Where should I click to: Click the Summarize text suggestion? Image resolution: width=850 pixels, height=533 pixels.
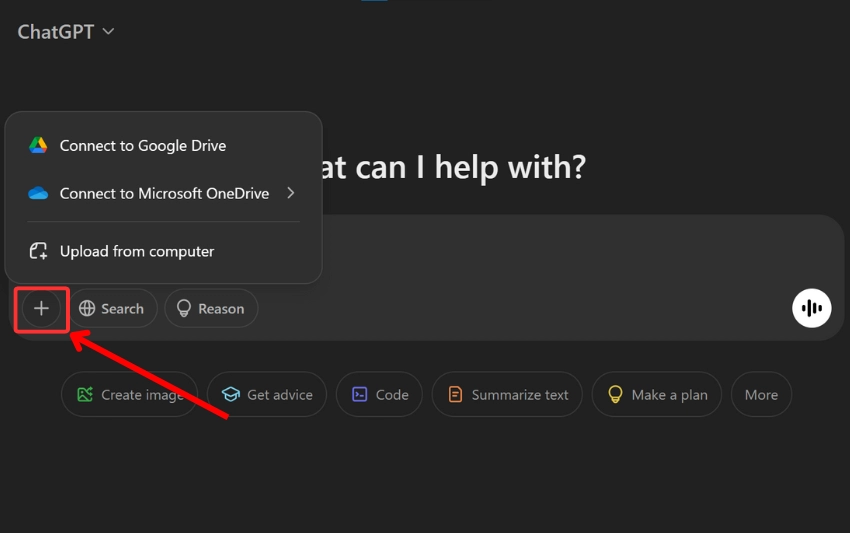[507, 394]
